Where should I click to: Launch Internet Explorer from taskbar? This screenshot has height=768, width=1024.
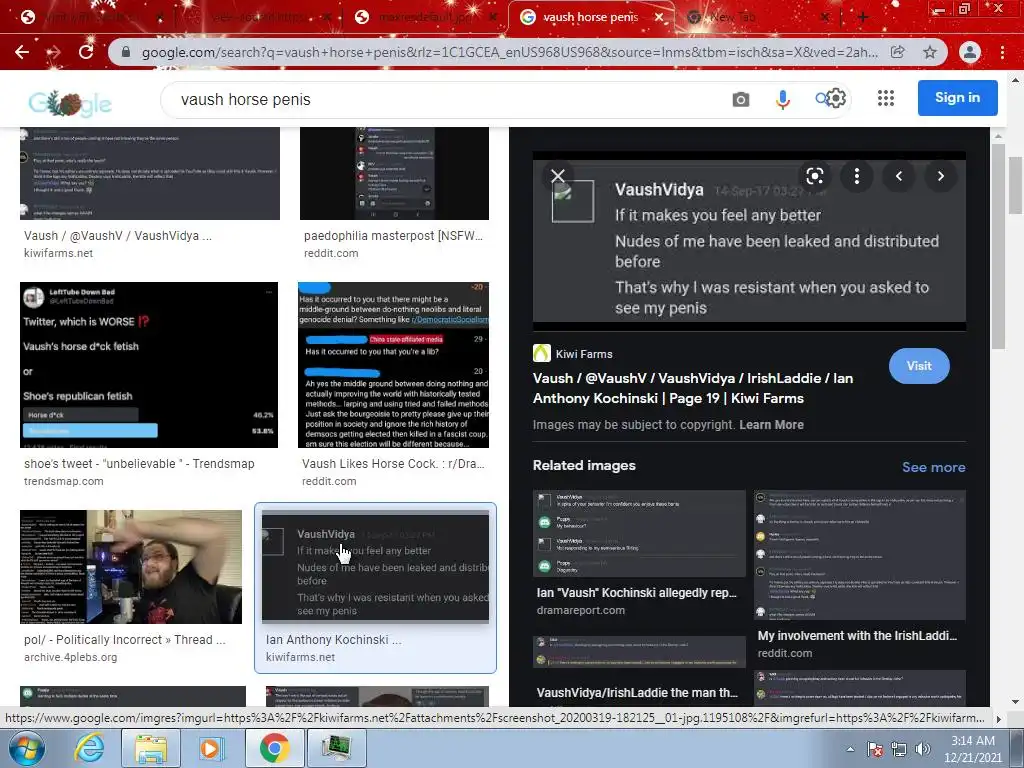89,748
